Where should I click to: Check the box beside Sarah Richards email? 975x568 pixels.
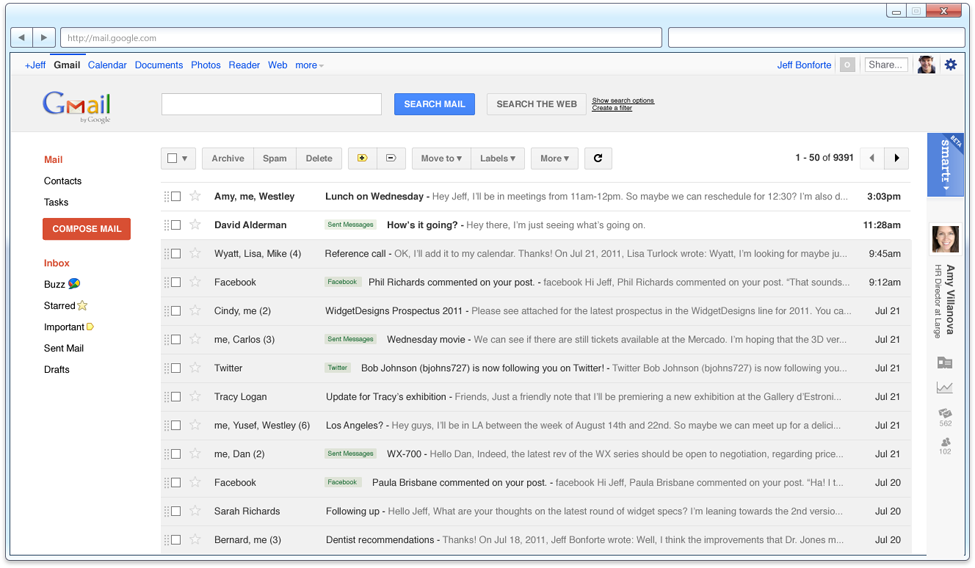pos(176,511)
